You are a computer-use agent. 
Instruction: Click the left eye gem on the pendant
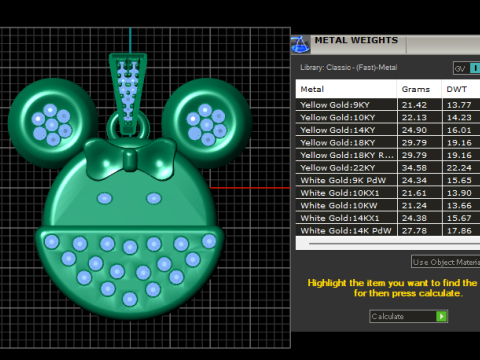(x=105, y=198)
